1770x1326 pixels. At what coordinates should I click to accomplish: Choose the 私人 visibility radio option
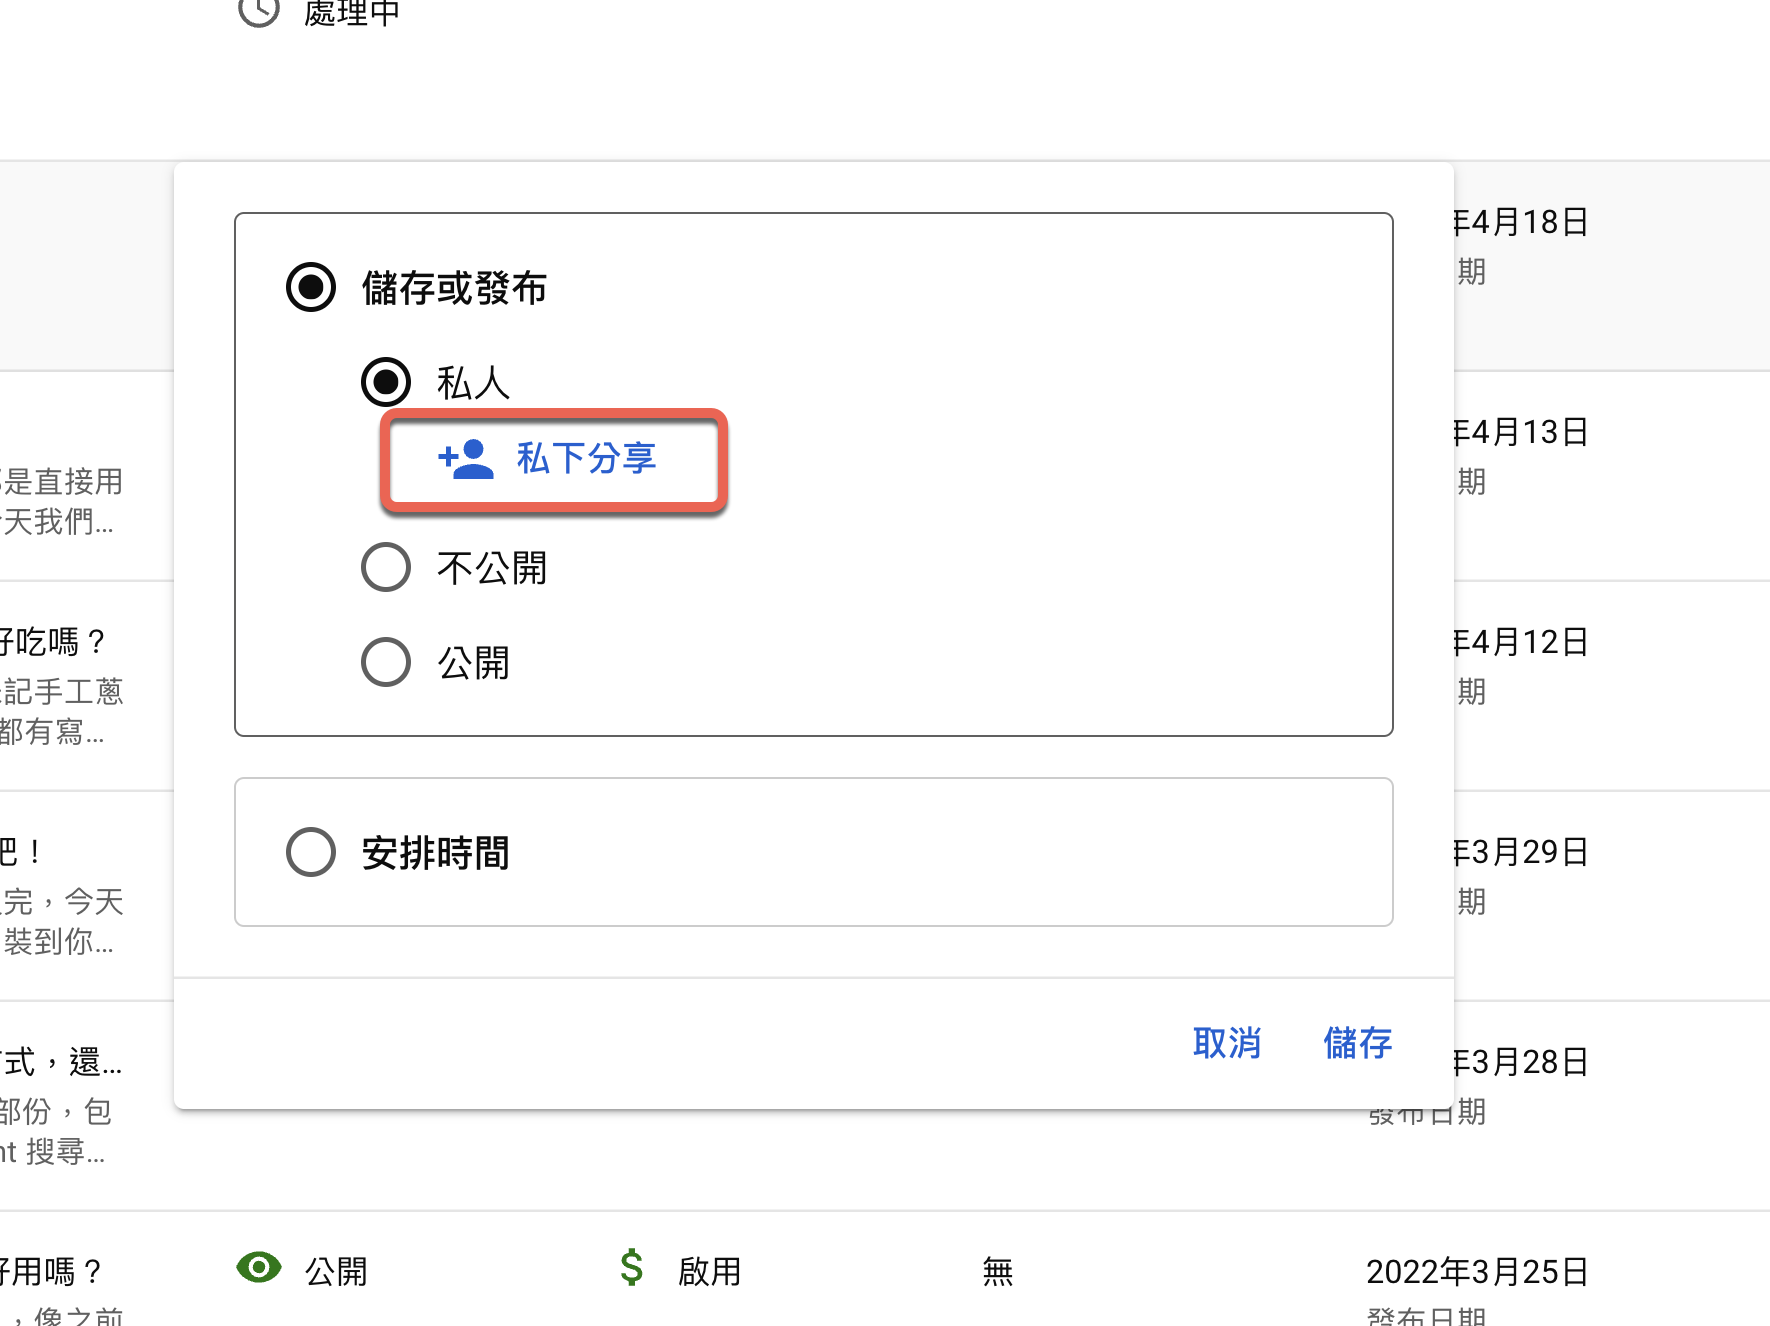click(386, 382)
